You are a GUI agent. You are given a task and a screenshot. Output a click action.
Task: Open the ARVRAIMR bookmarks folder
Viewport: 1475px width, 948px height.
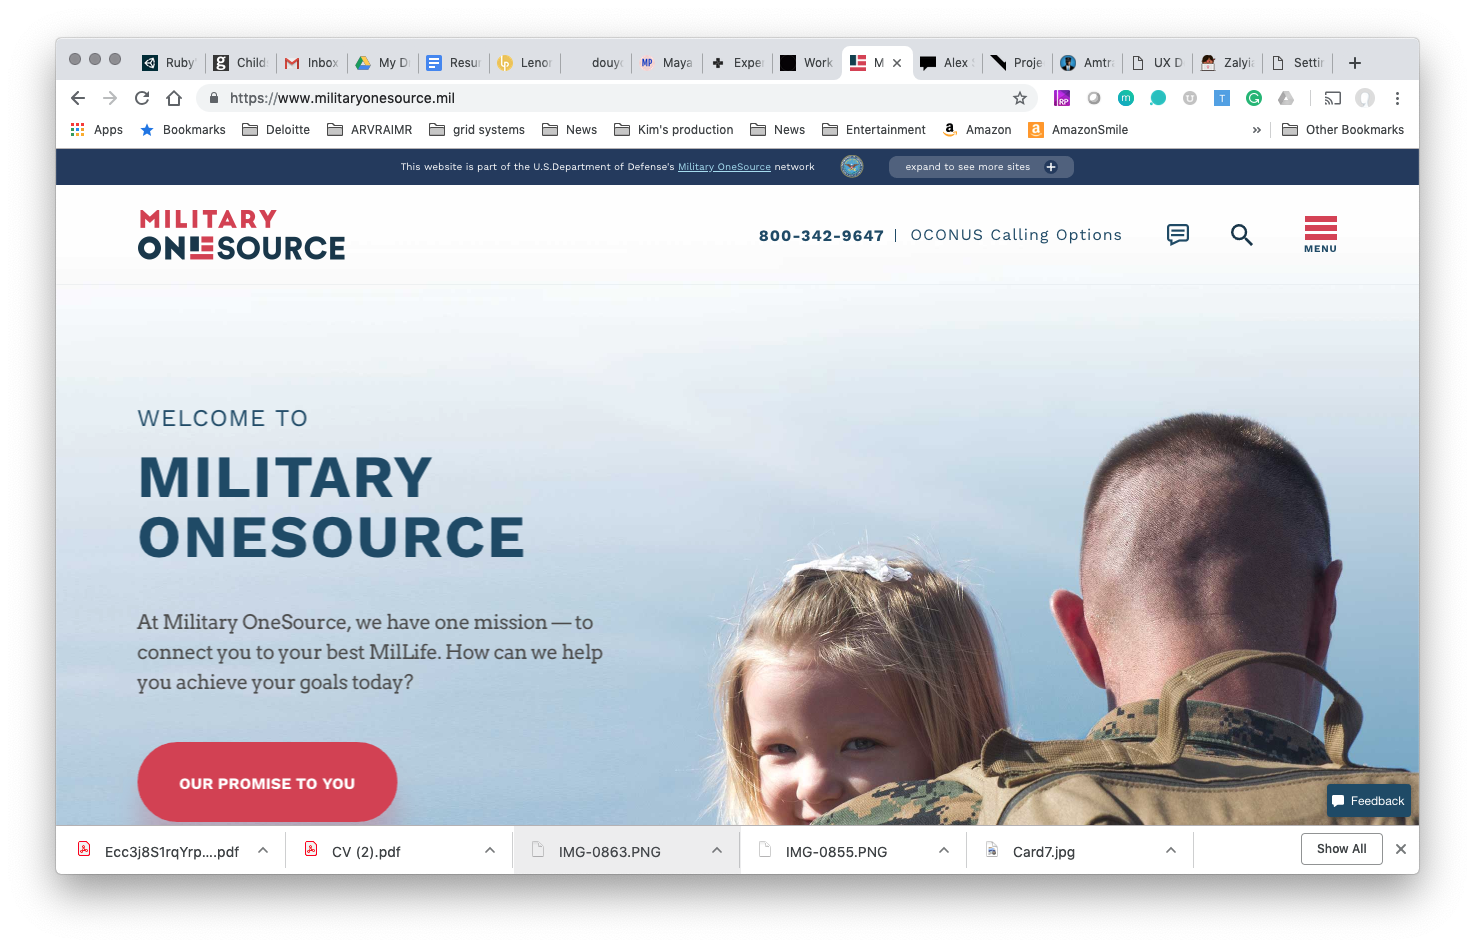(370, 130)
